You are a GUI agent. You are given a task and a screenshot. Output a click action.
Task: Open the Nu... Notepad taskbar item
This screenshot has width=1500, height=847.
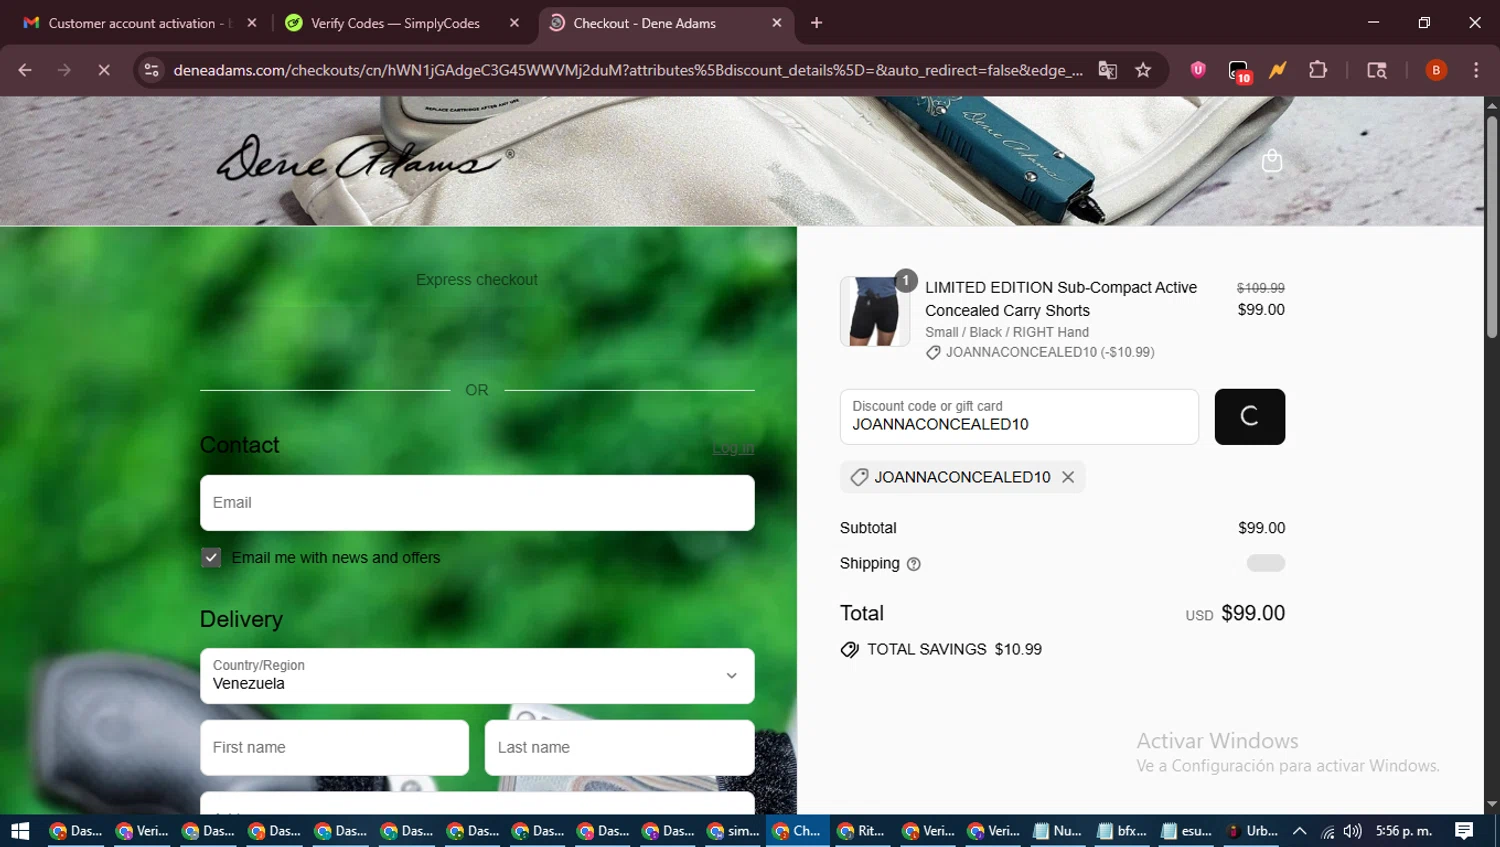pos(1058,831)
